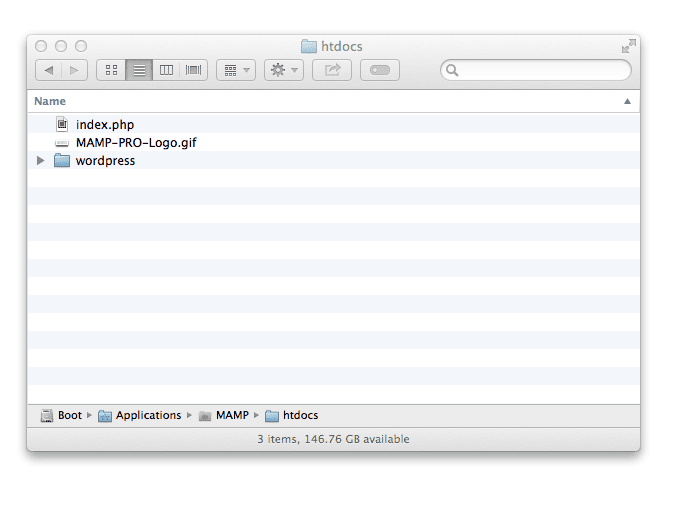Viewport: 675px width, 522px height.
Task: Expand the wordpress folder disclosure triangle
Action: tap(40, 161)
